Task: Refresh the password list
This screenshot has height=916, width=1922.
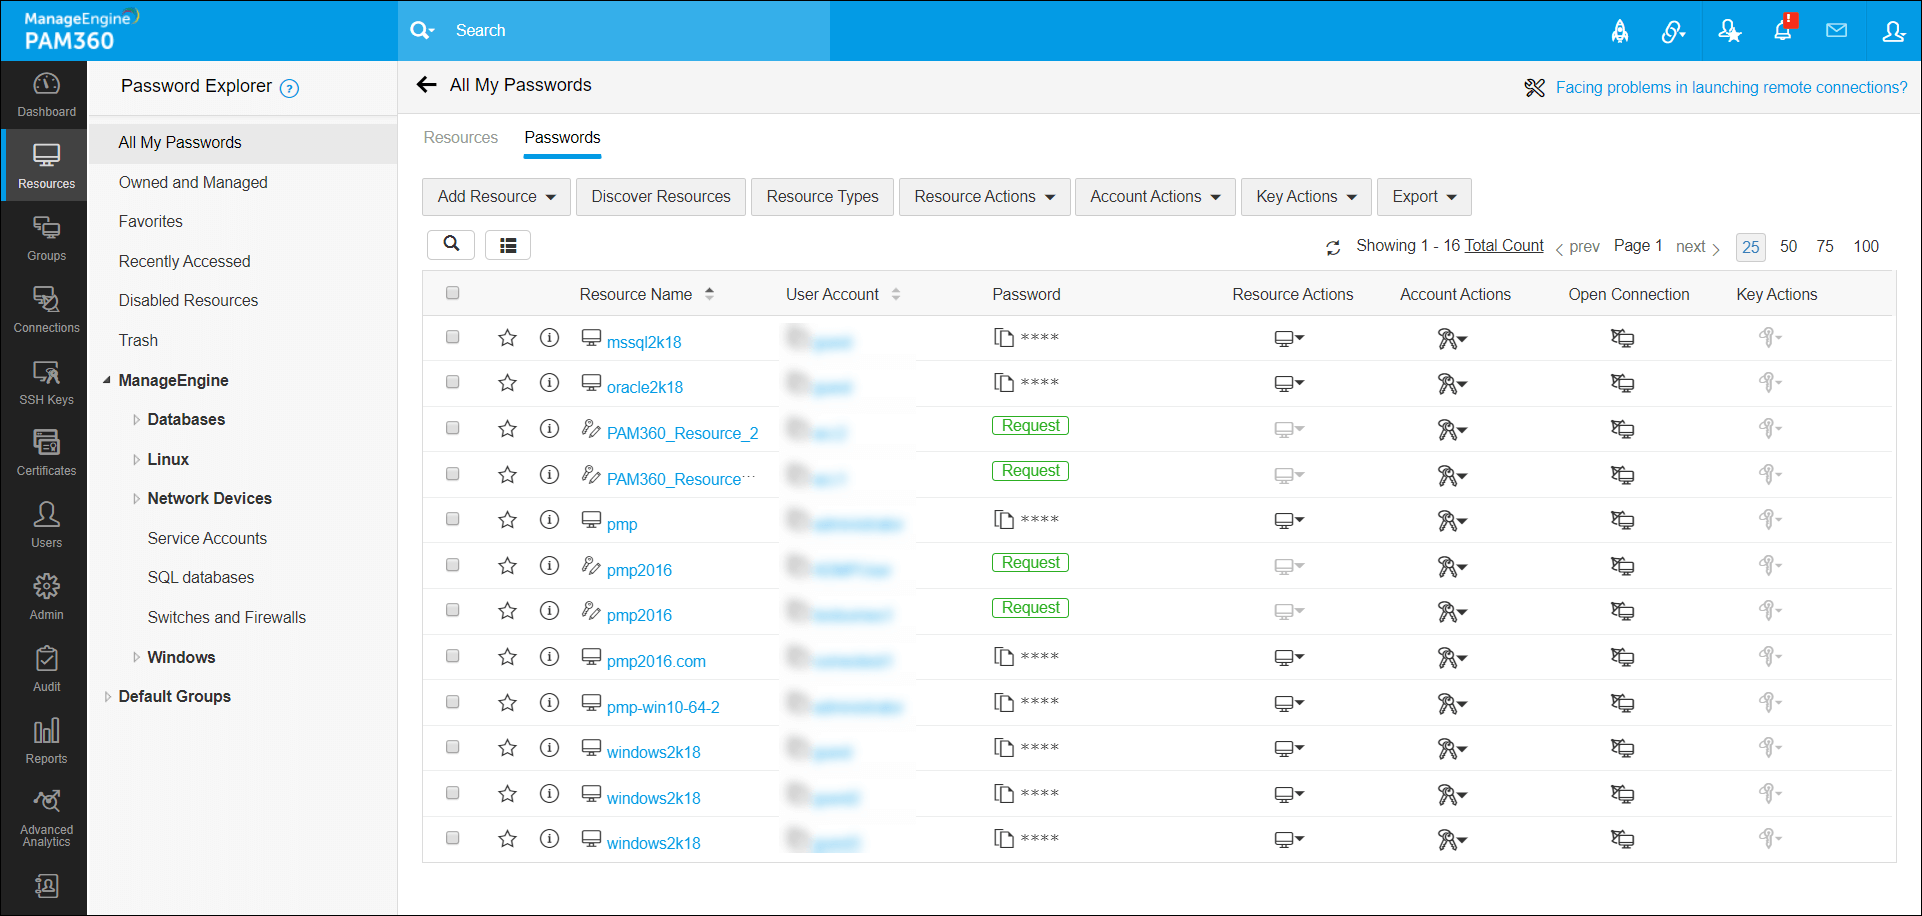Action: coord(1333,247)
